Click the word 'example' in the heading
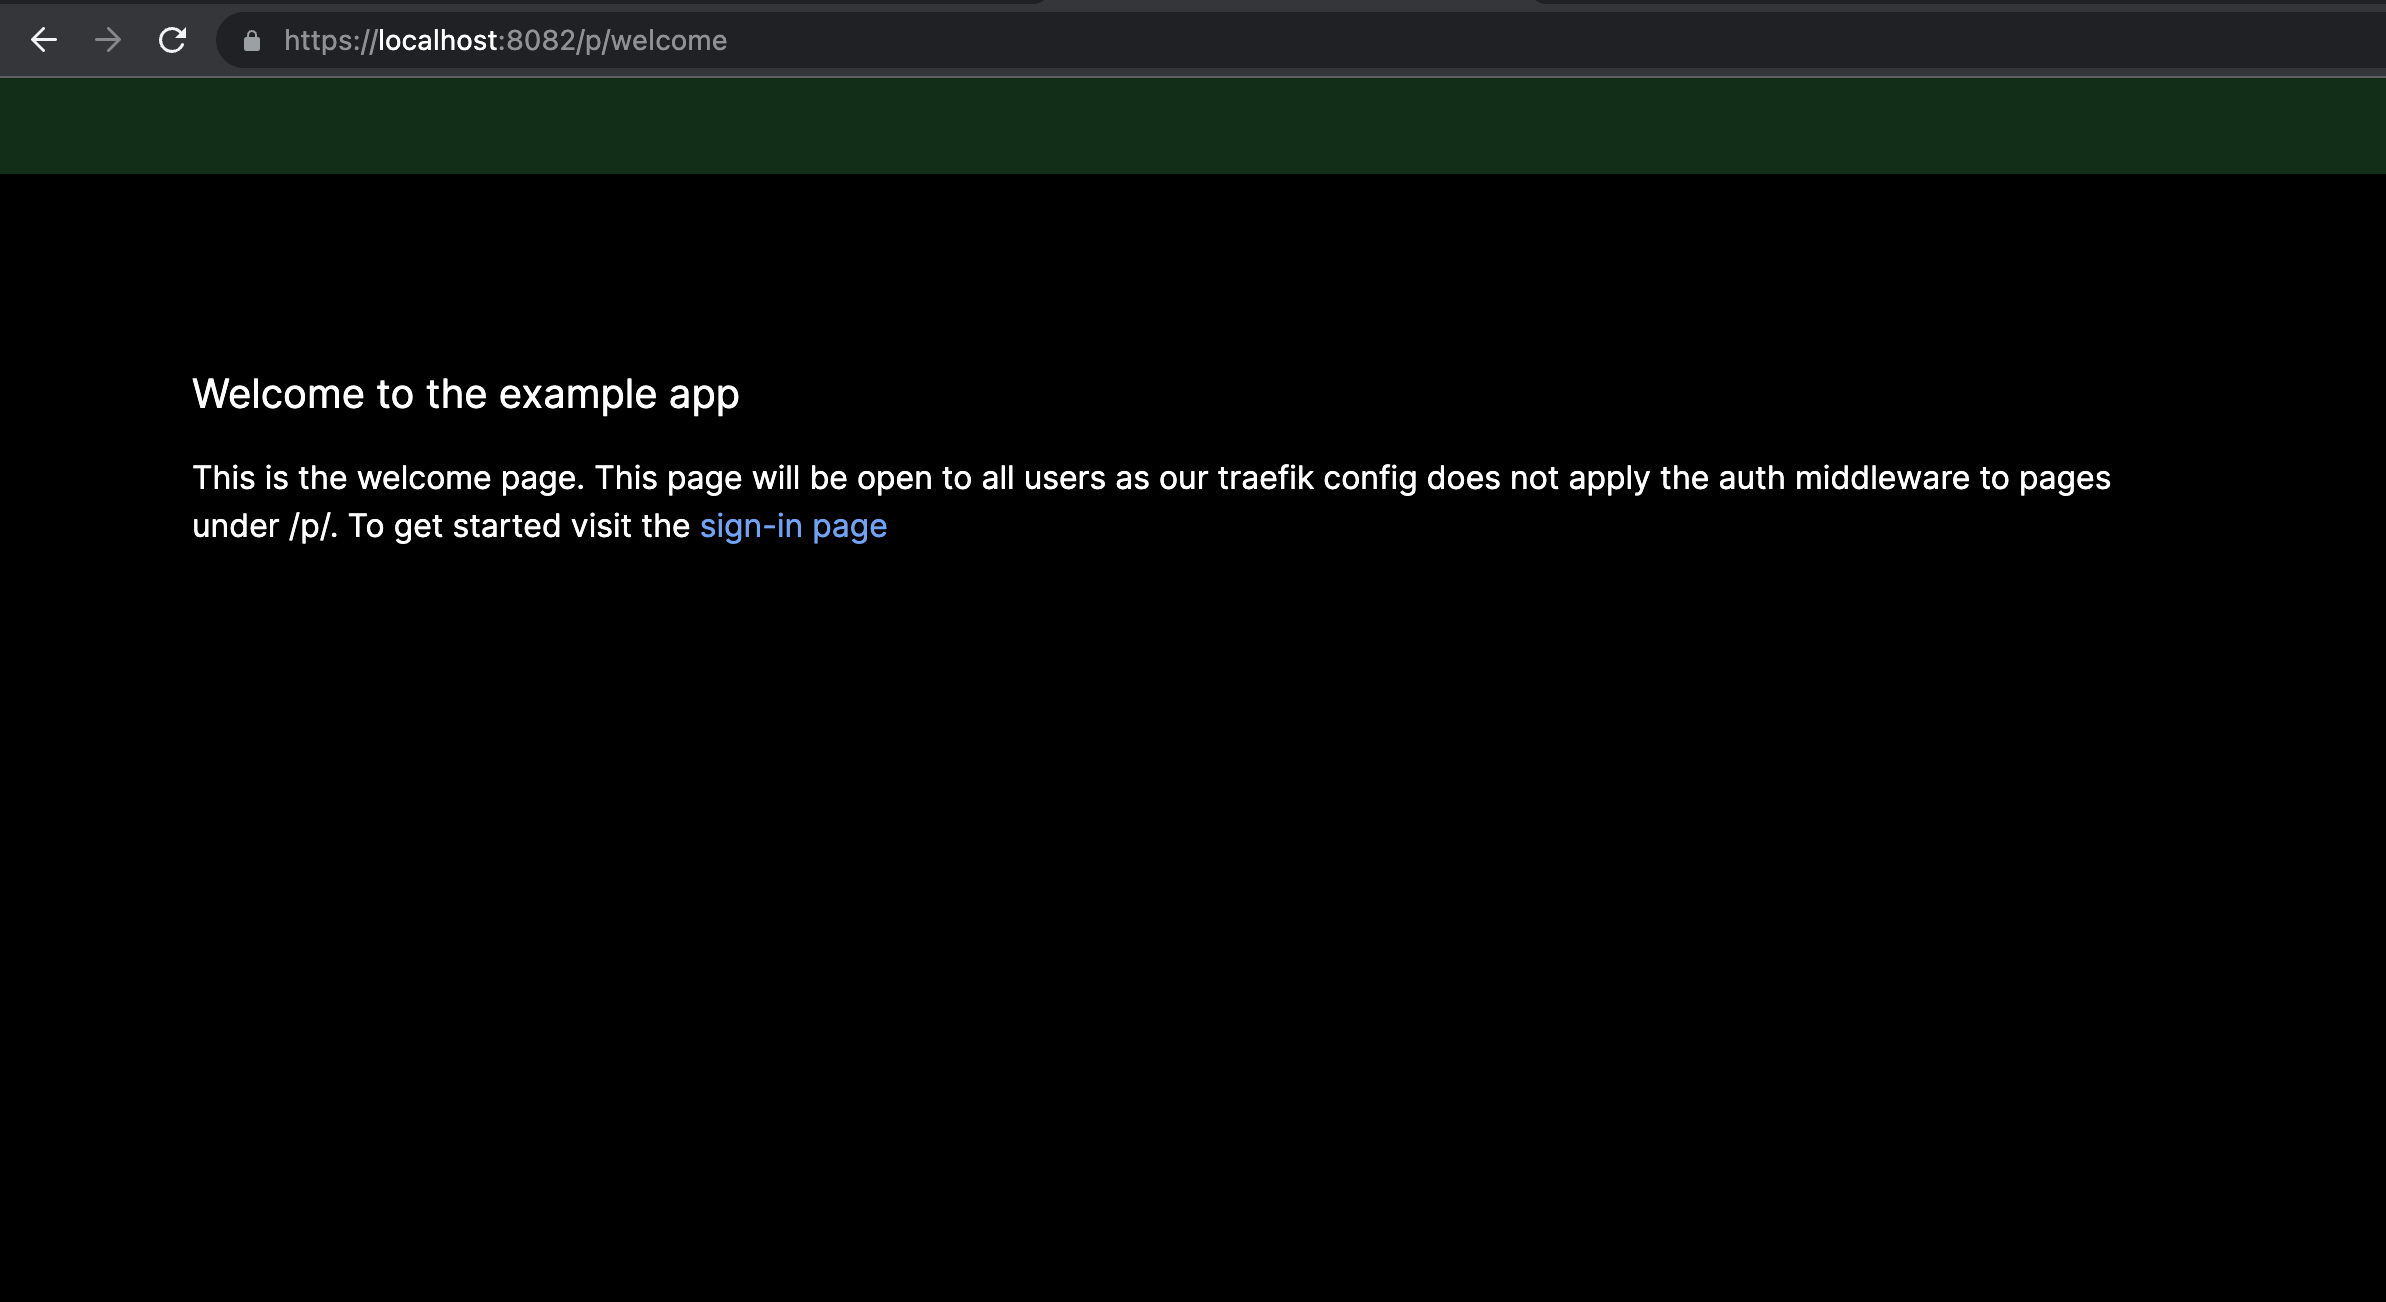The image size is (2386, 1302). [577, 394]
